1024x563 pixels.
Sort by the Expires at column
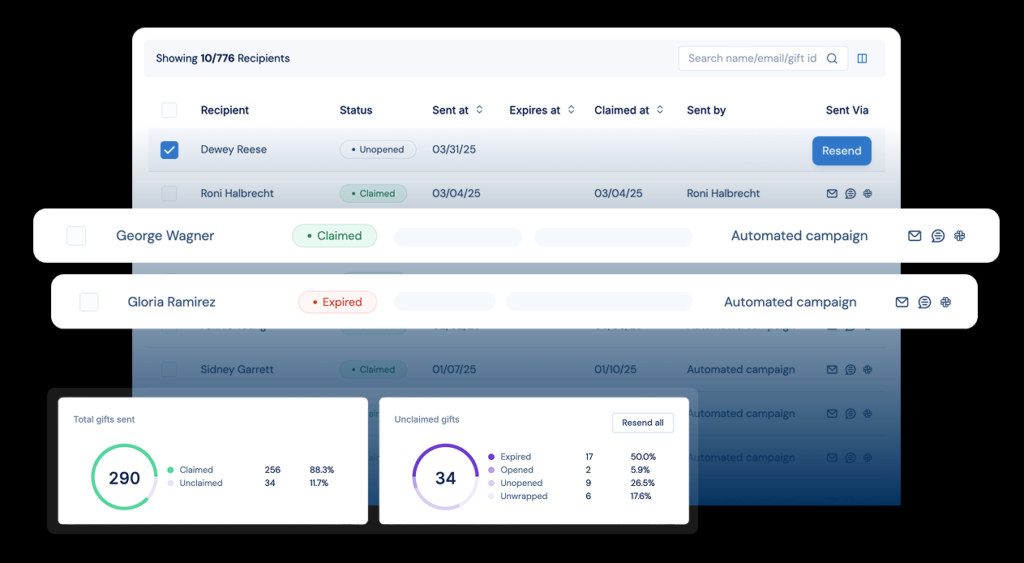(x=571, y=110)
